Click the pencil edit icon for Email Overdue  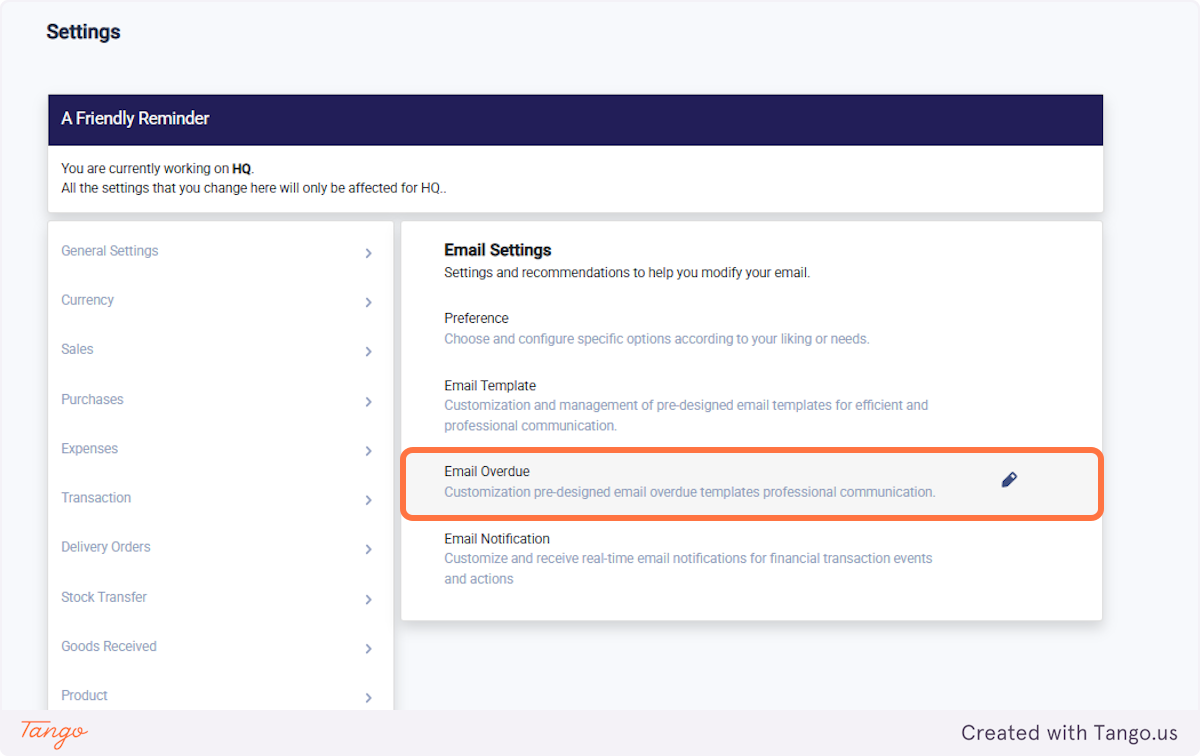pyautogui.click(x=1009, y=480)
